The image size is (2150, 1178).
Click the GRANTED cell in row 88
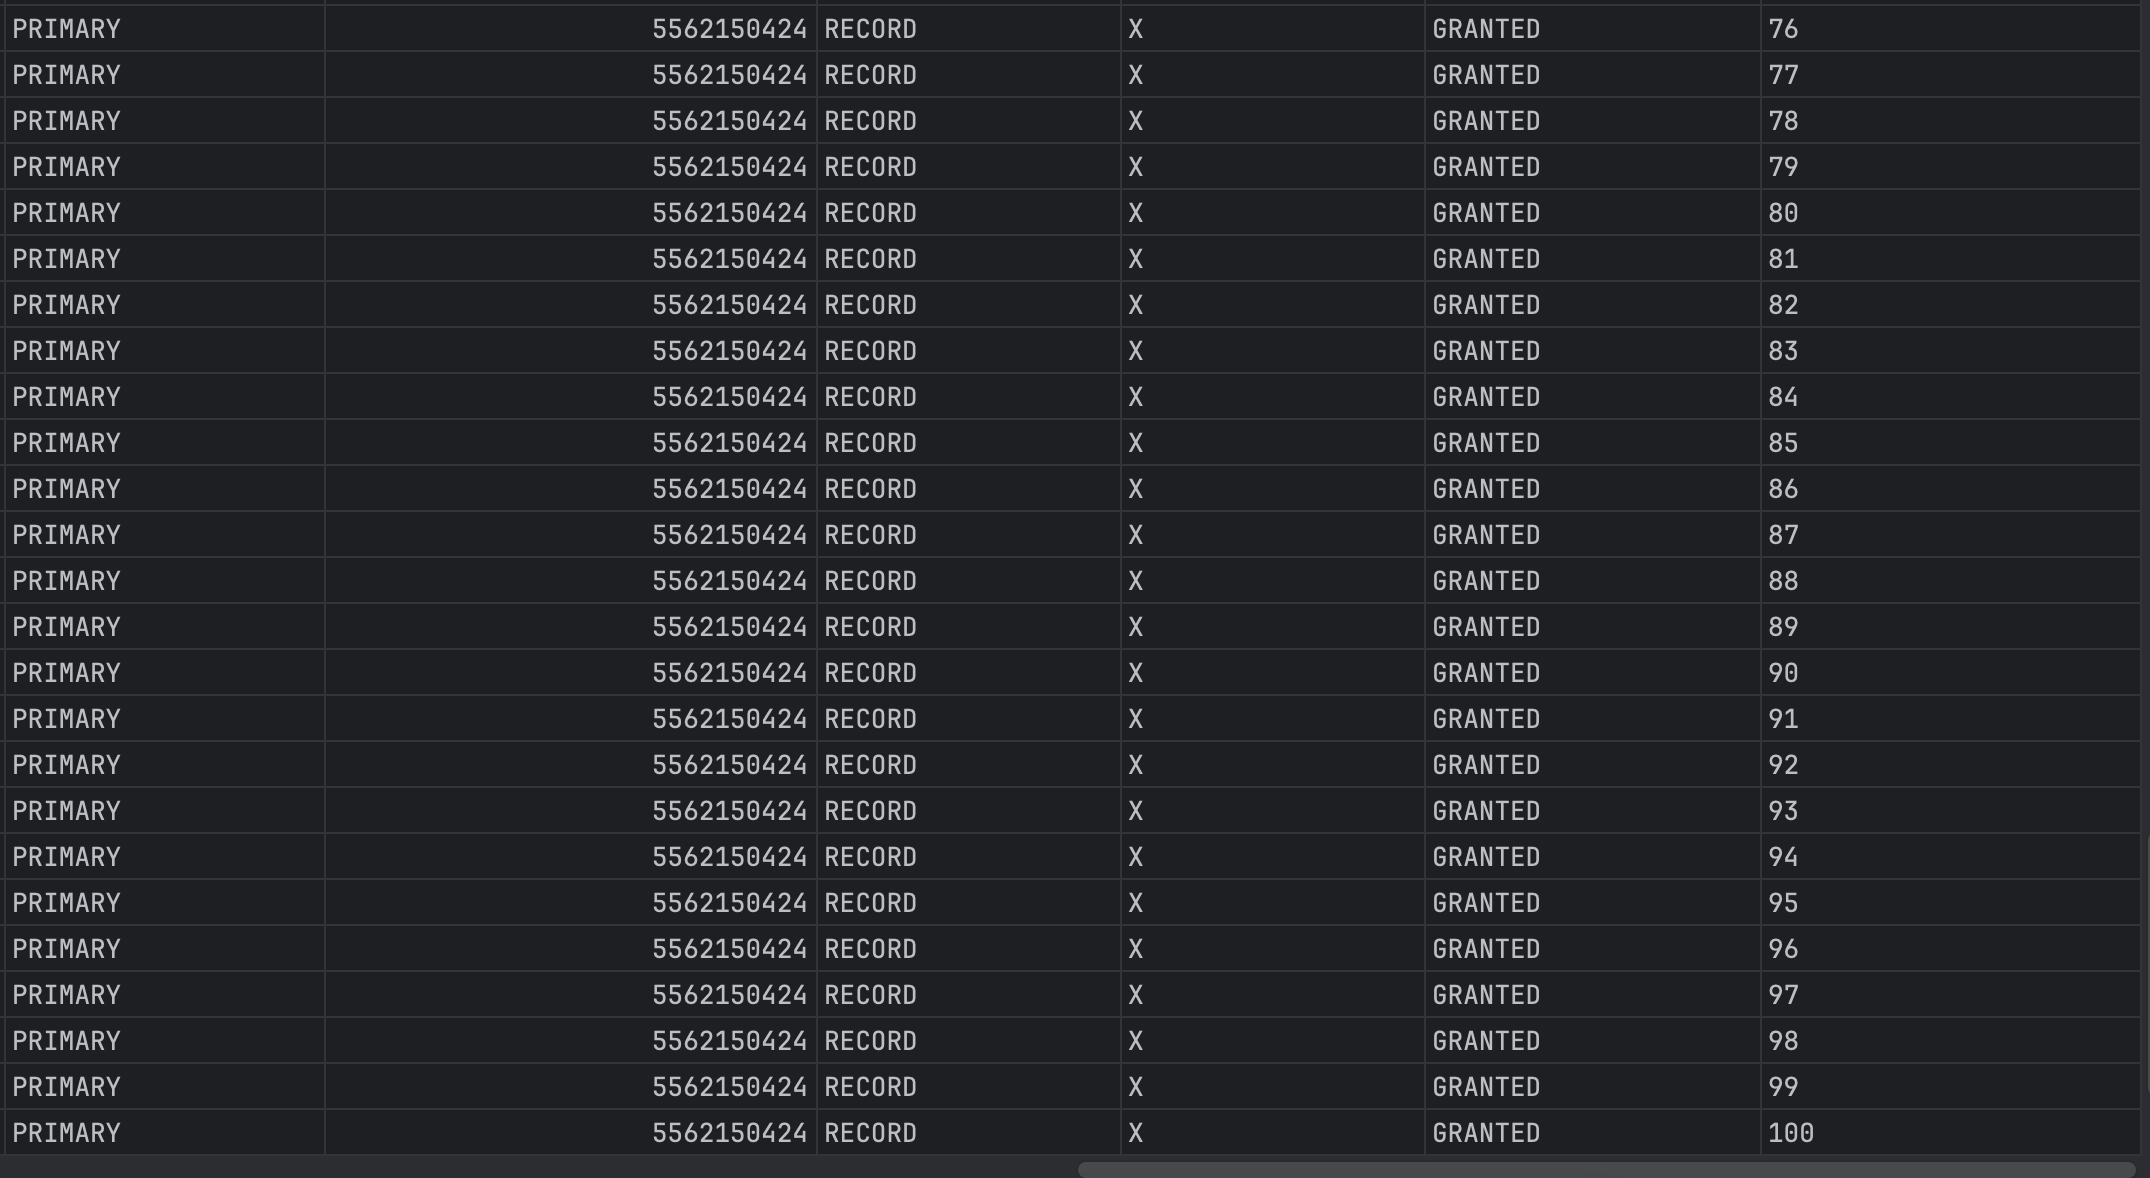1486,581
